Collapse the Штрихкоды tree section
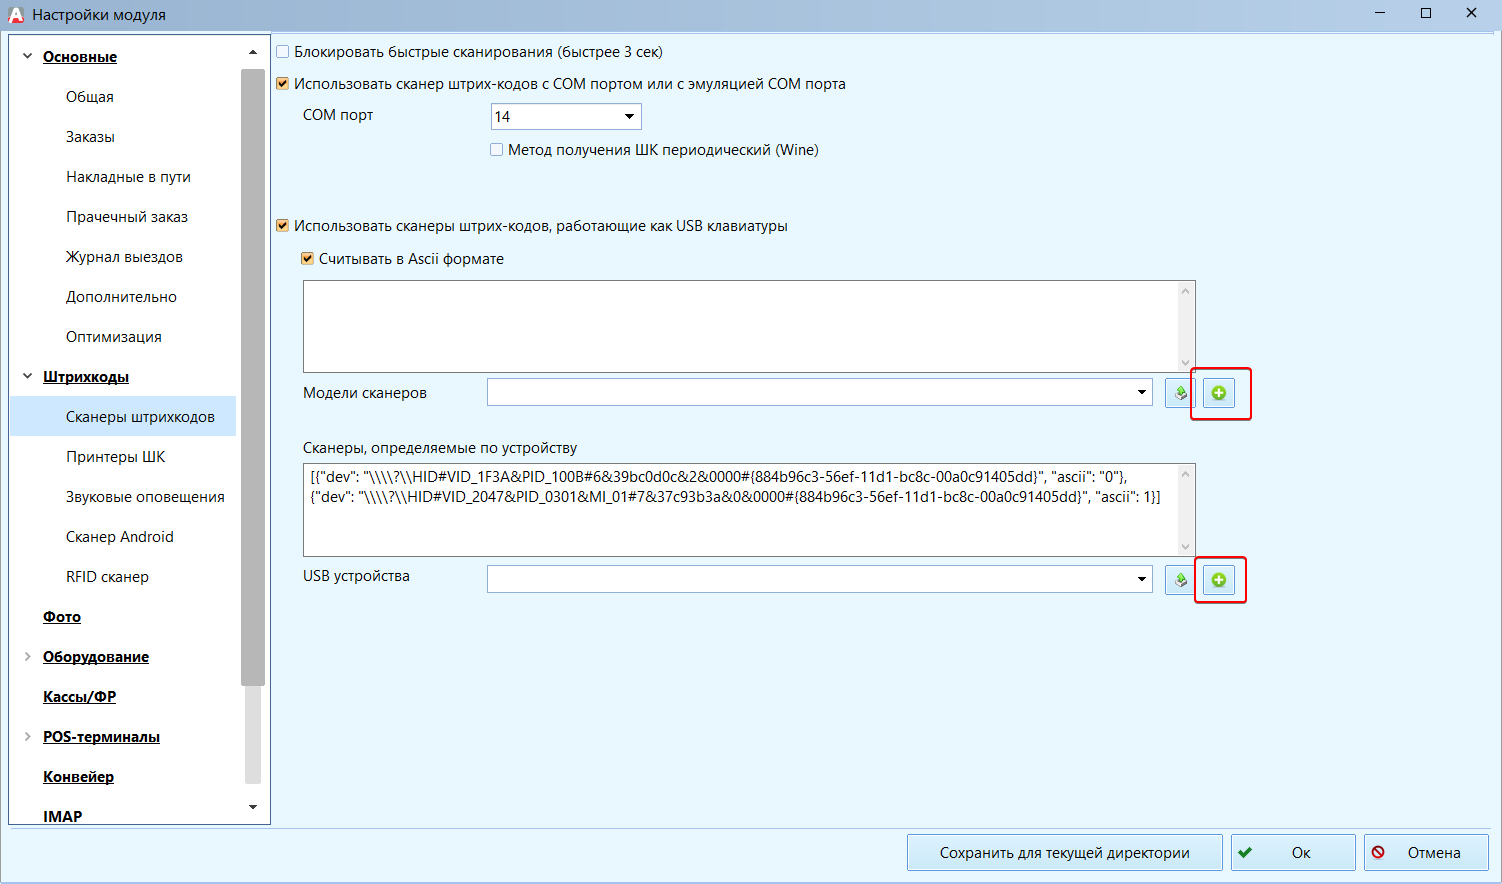 click(x=27, y=377)
